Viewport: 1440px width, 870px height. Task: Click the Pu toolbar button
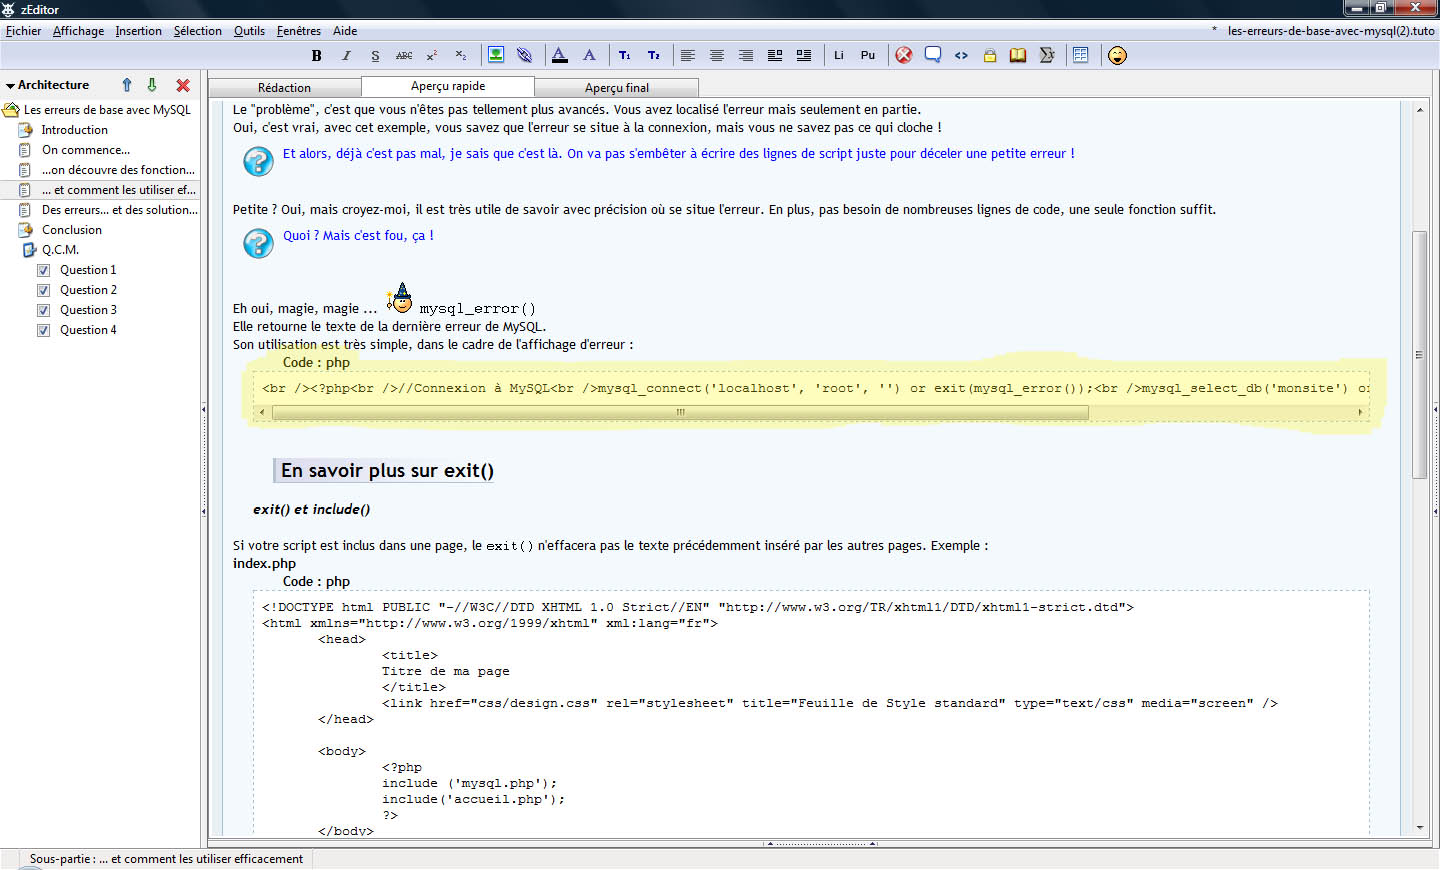click(868, 56)
